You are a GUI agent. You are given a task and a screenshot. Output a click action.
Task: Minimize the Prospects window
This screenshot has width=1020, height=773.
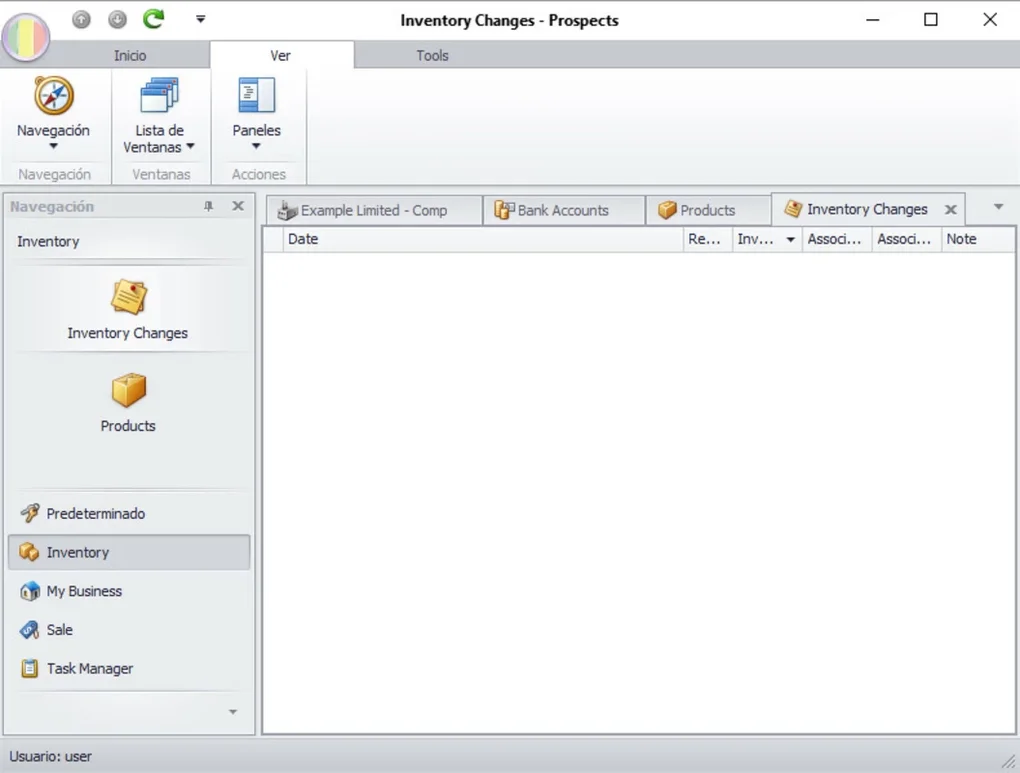coord(873,20)
